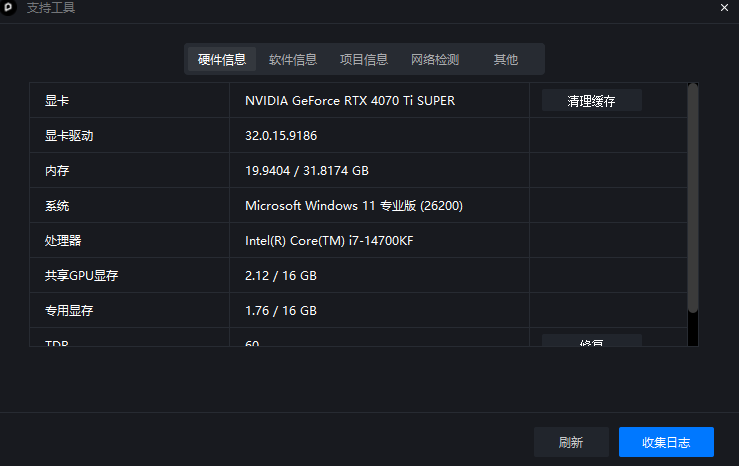Open the 其他 tab
The height and width of the screenshot is (466, 739).
(506, 59)
